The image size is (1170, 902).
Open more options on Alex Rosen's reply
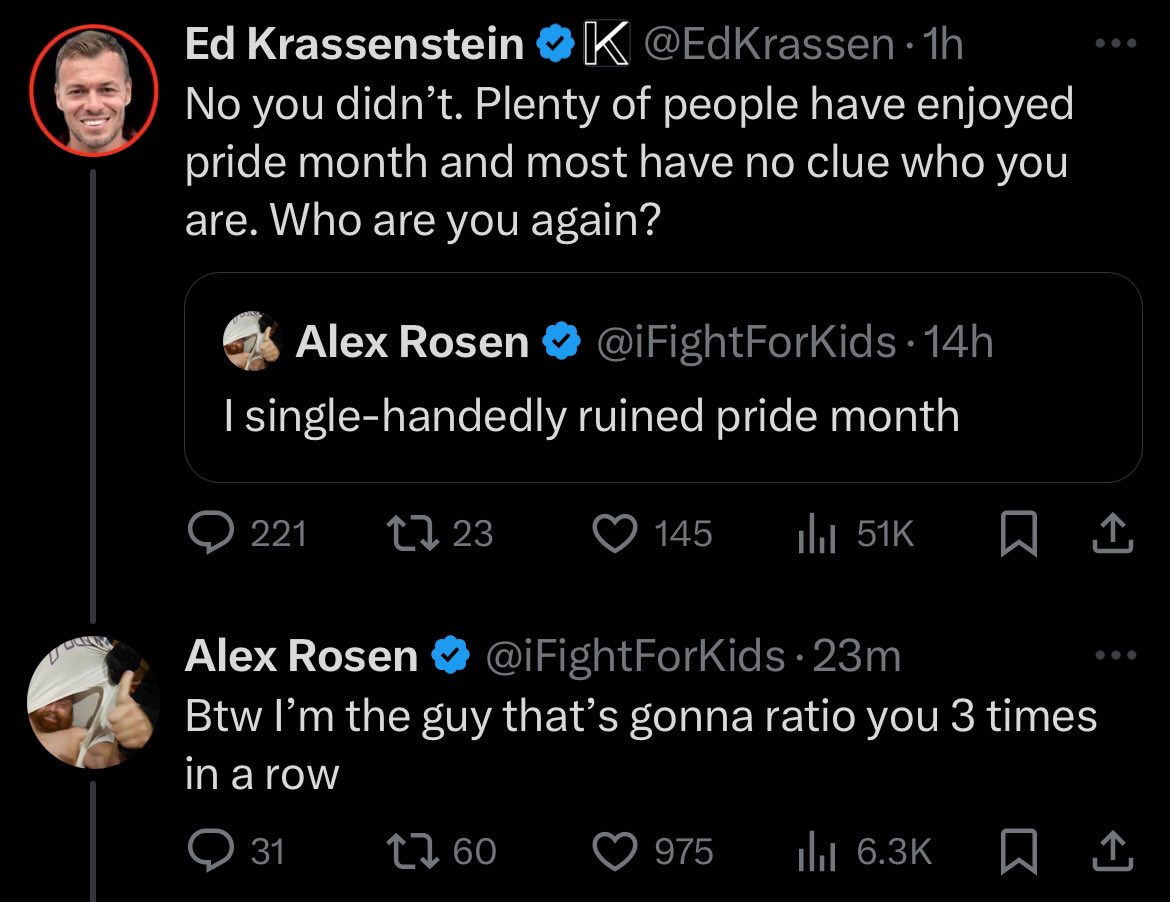pos(1116,657)
